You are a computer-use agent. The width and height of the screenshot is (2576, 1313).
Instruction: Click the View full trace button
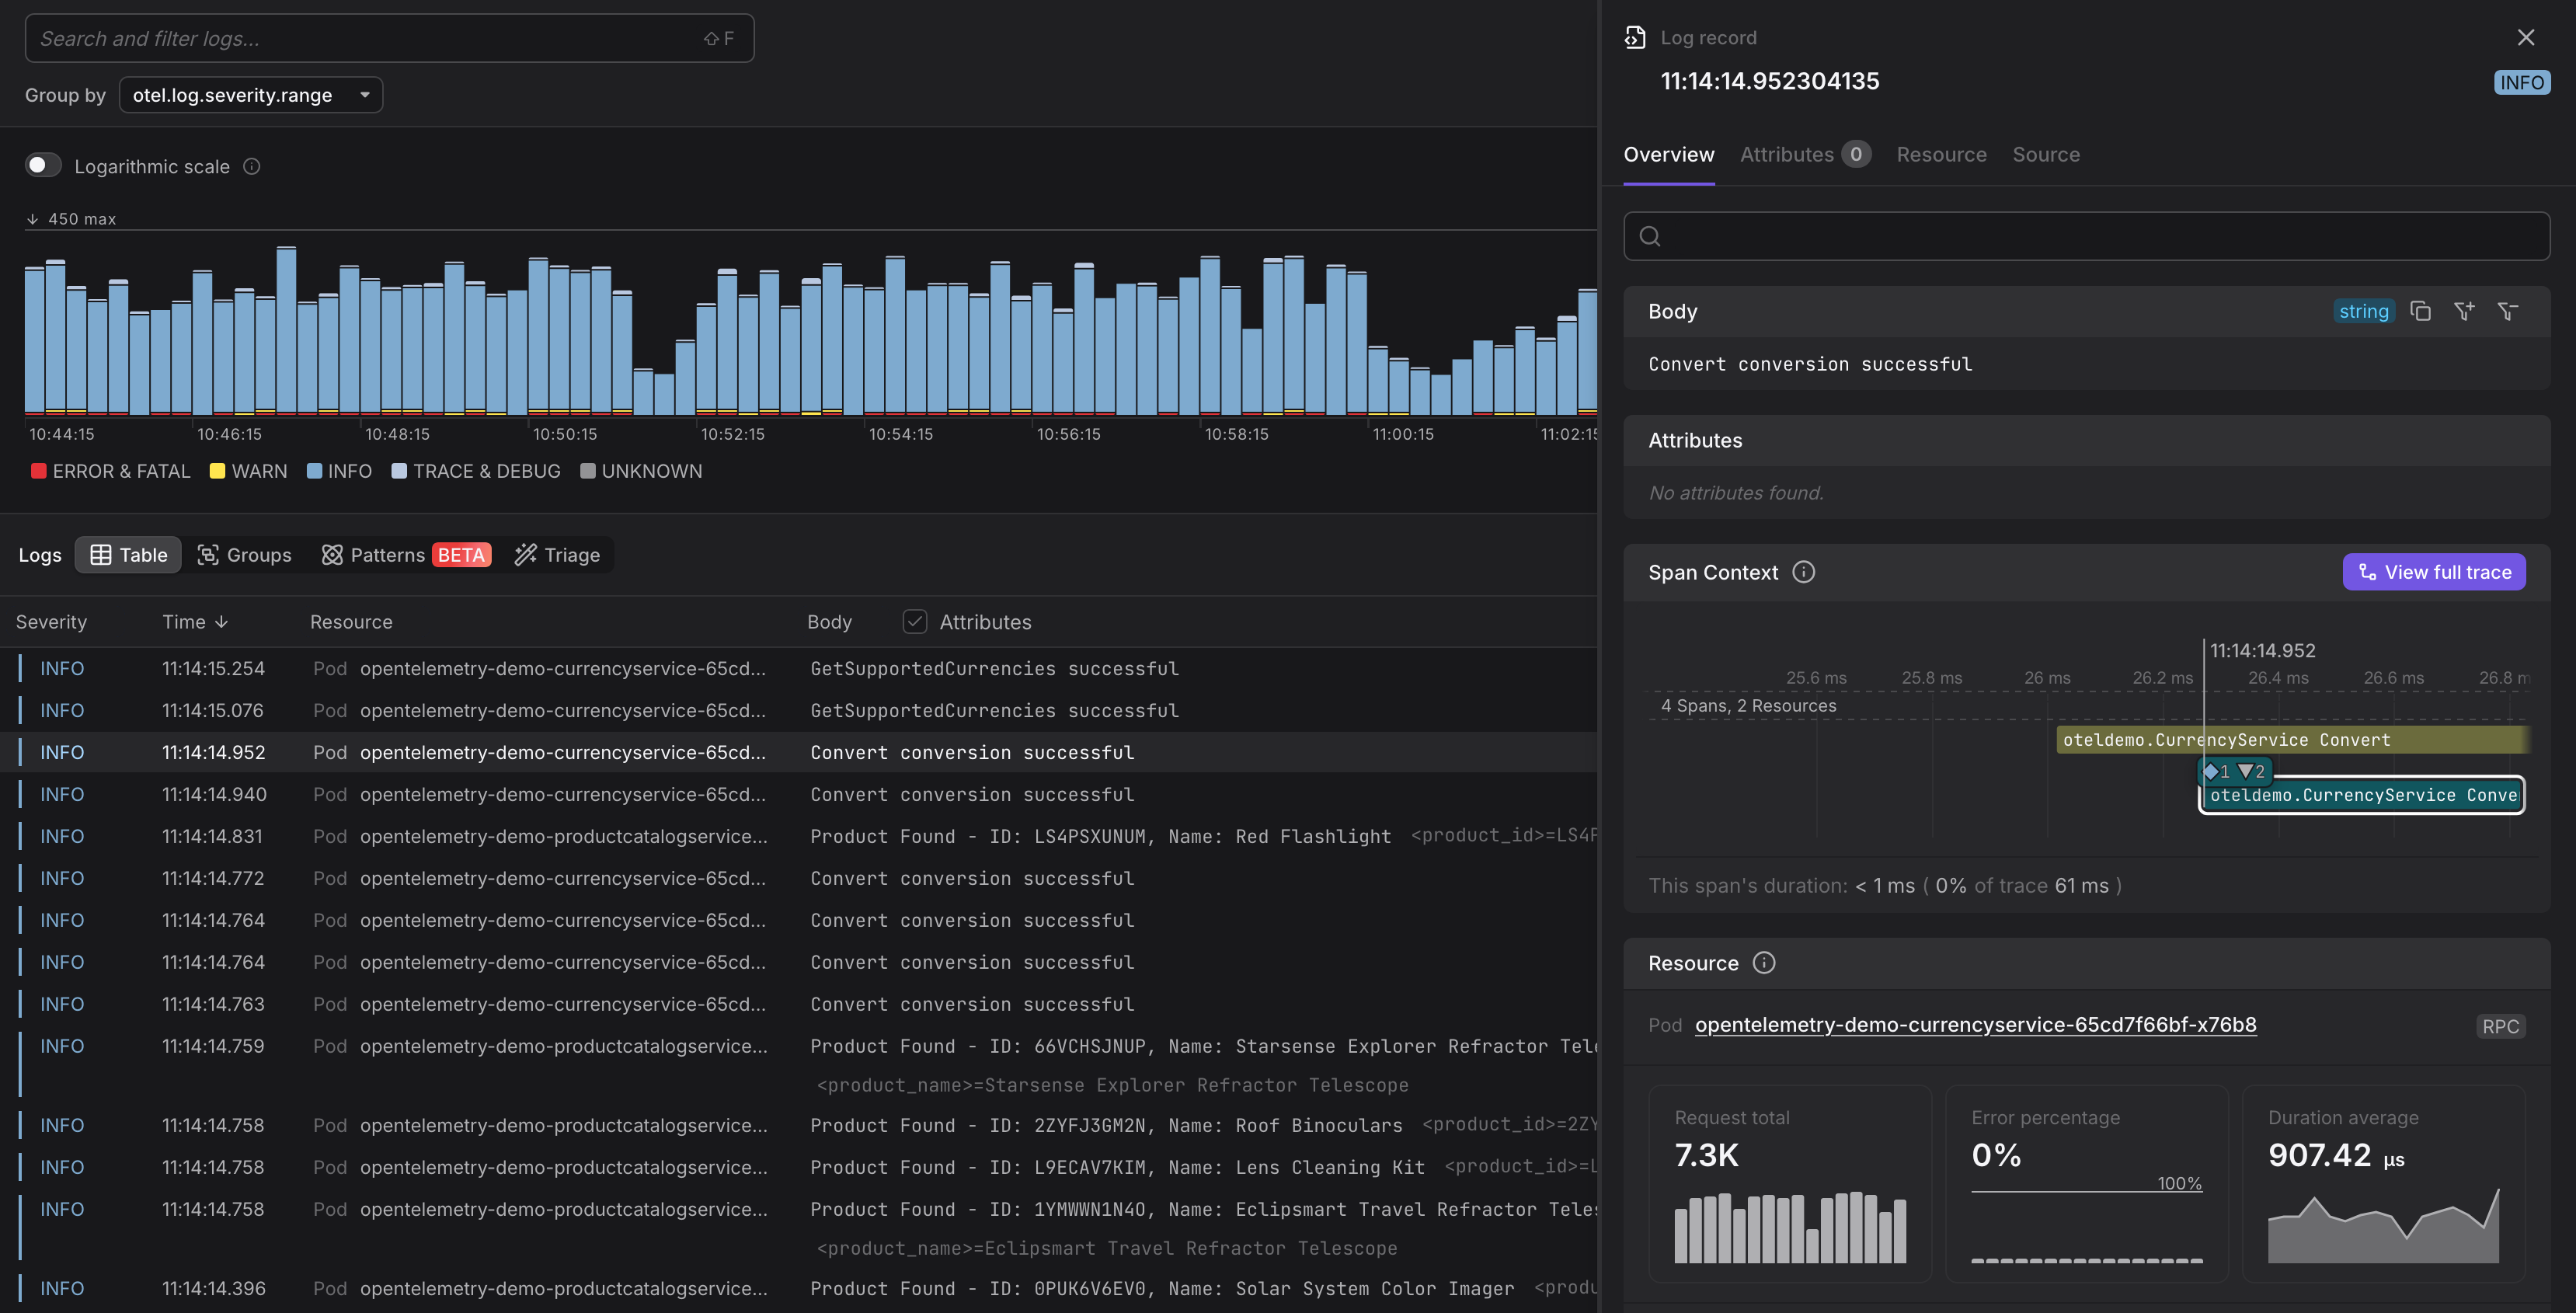(2434, 572)
